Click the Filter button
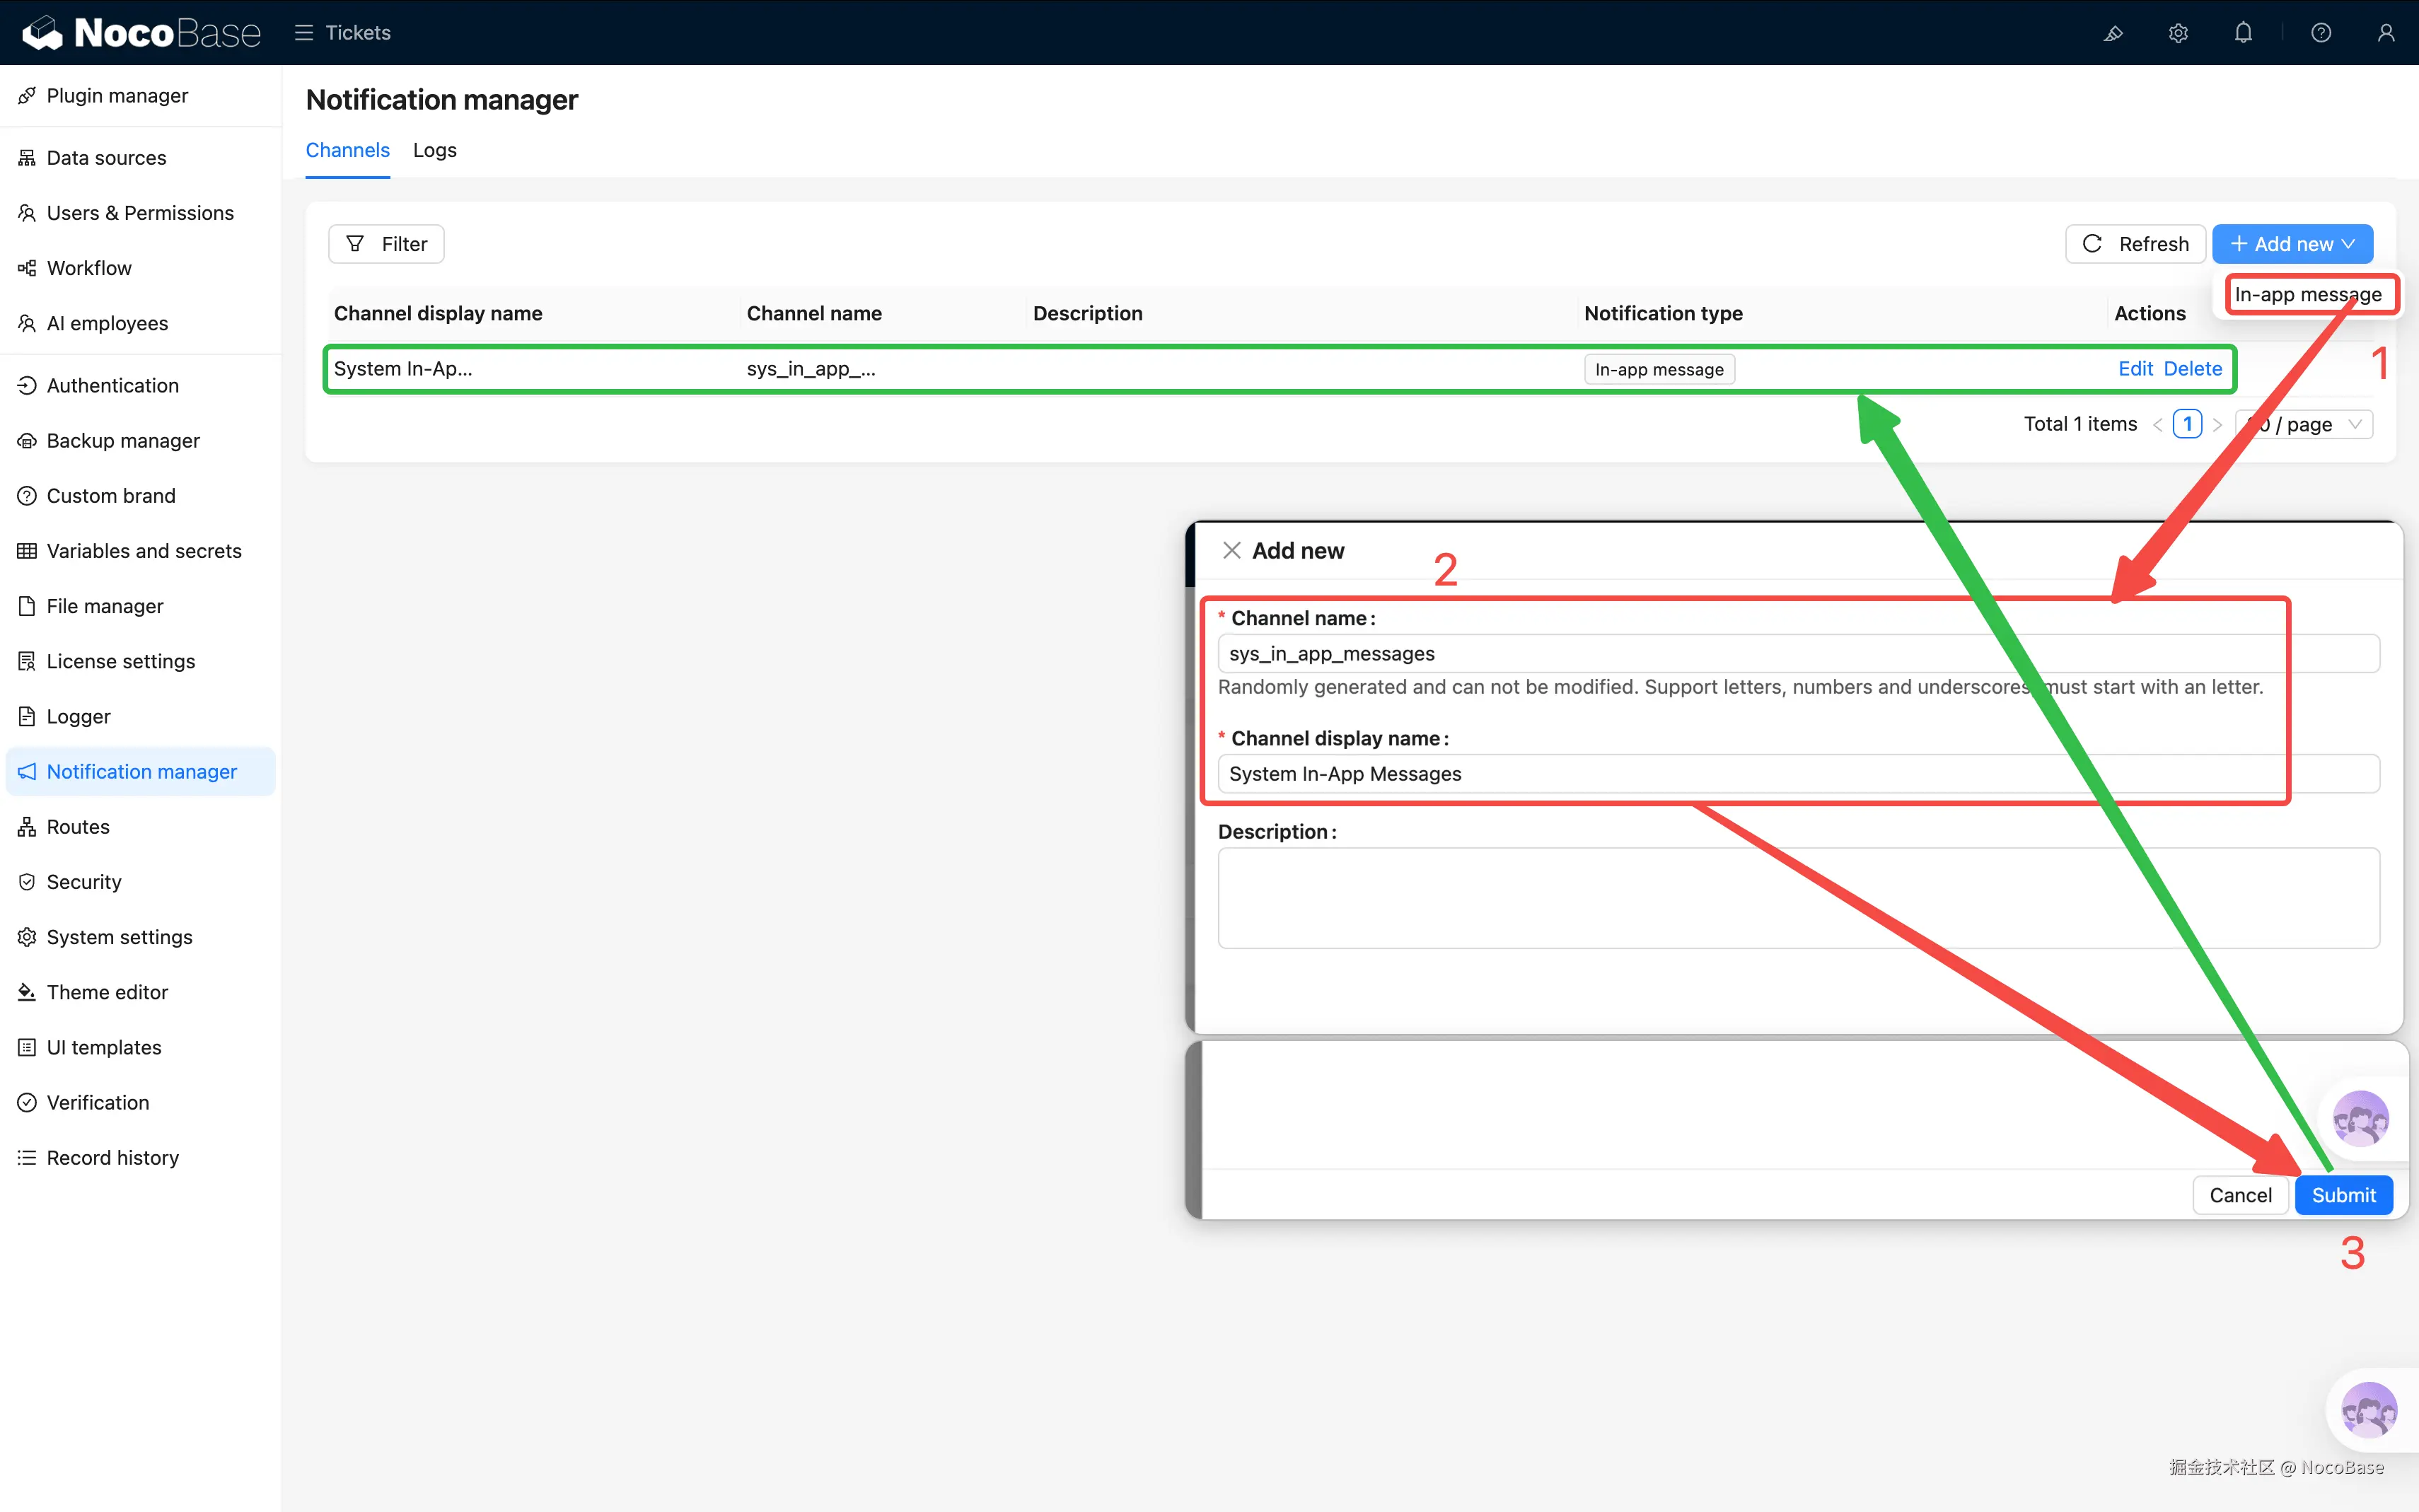This screenshot has width=2419, height=1512. [386, 244]
